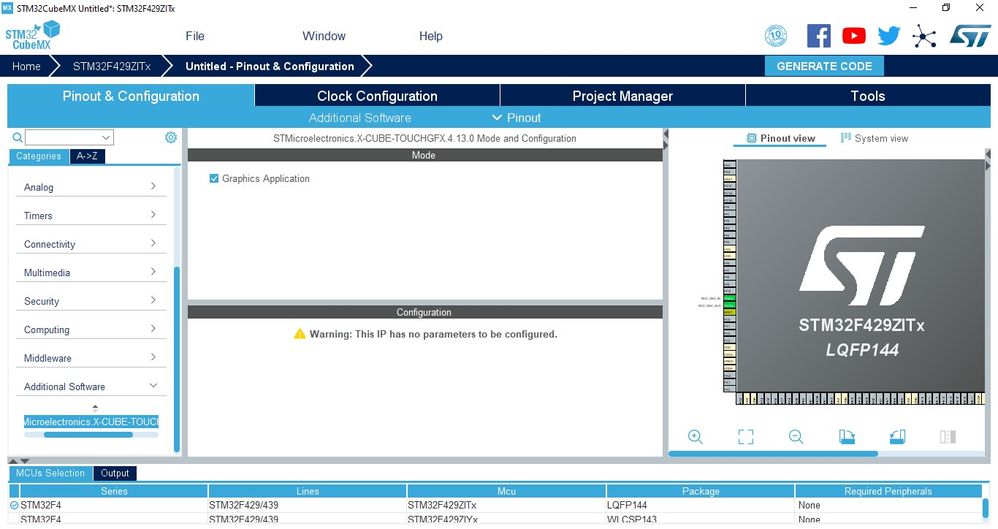The width and height of the screenshot is (998, 529).
Task: Open the Additional Software submenu
Action: coord(360,118)
